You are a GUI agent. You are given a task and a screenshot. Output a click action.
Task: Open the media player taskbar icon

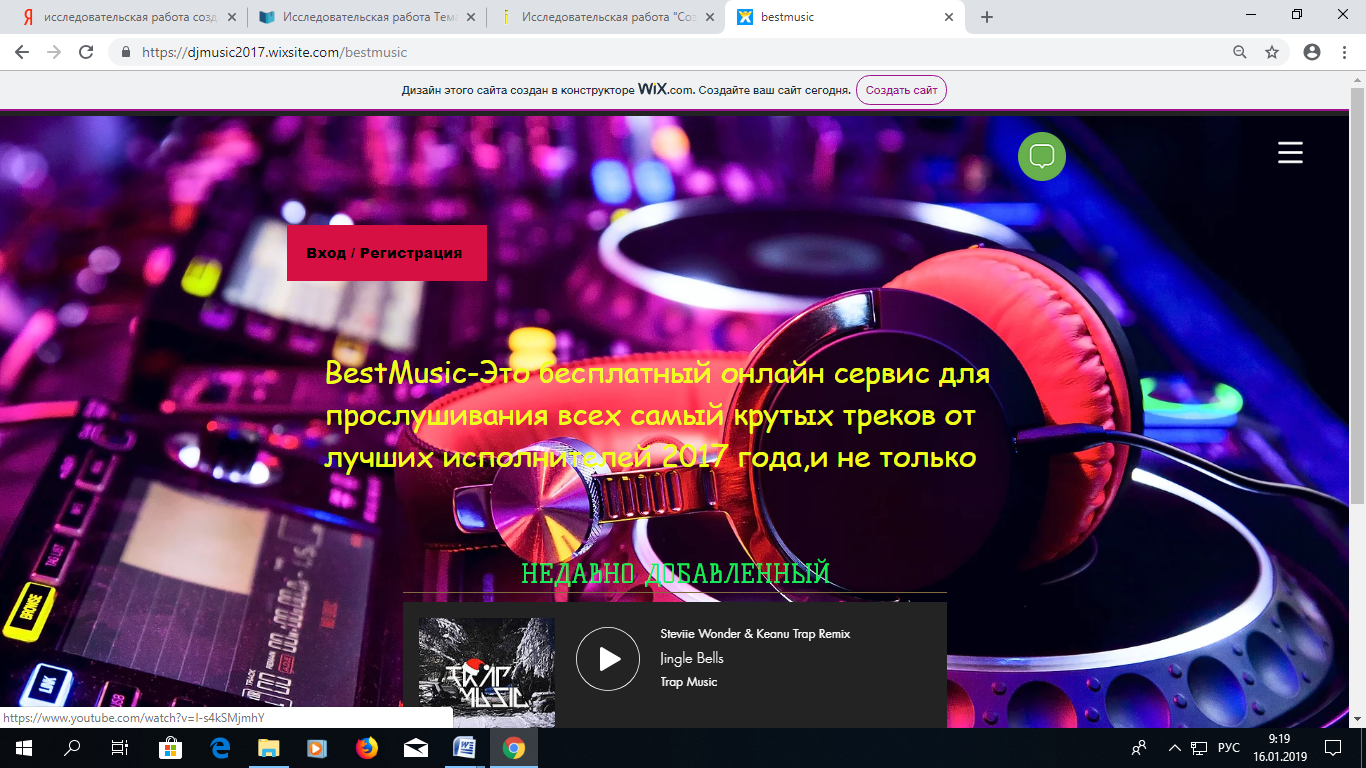click(317, 748)
